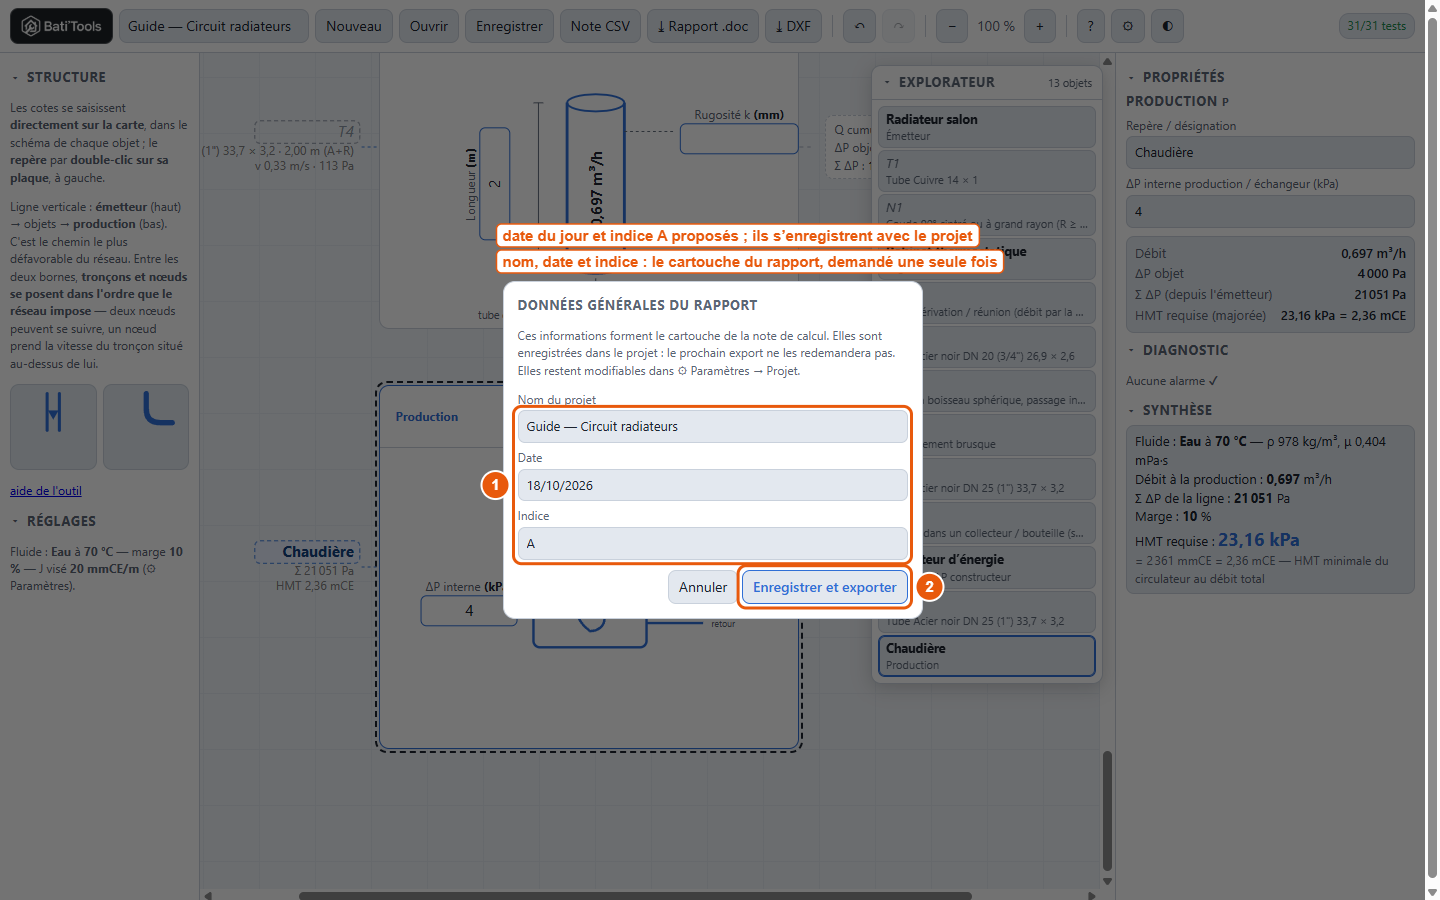Screen dimensions: 1440x900
Task: Click the Indice field containing A
Action: click(x=713, y=543)
